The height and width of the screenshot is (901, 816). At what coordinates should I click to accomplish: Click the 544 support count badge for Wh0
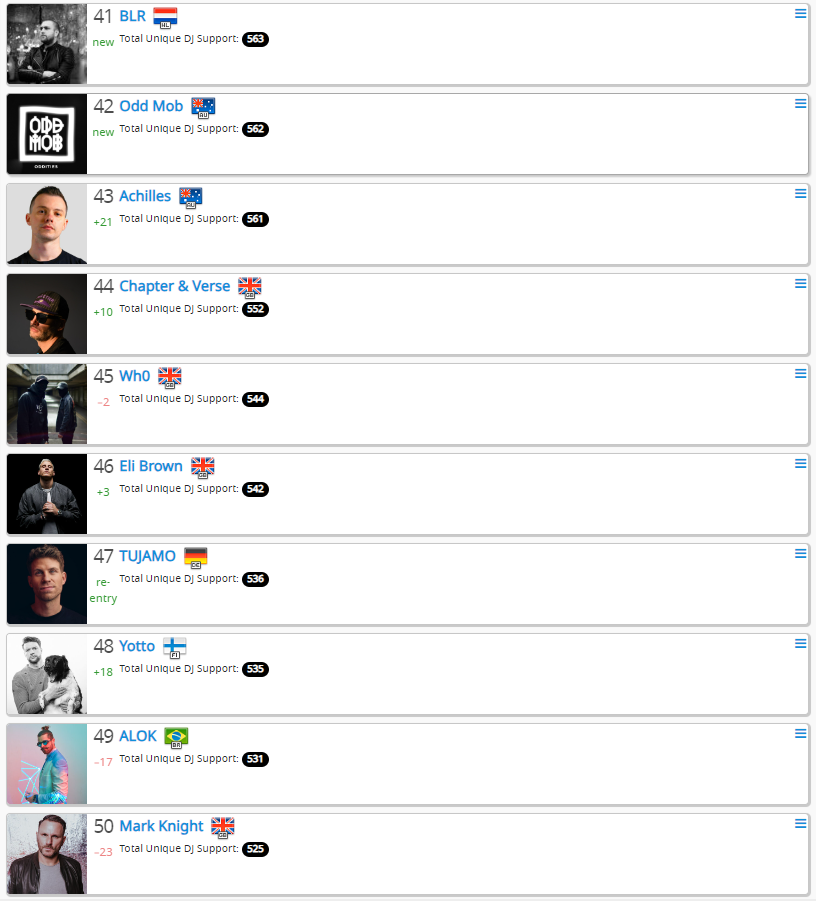tap(255, 399)
